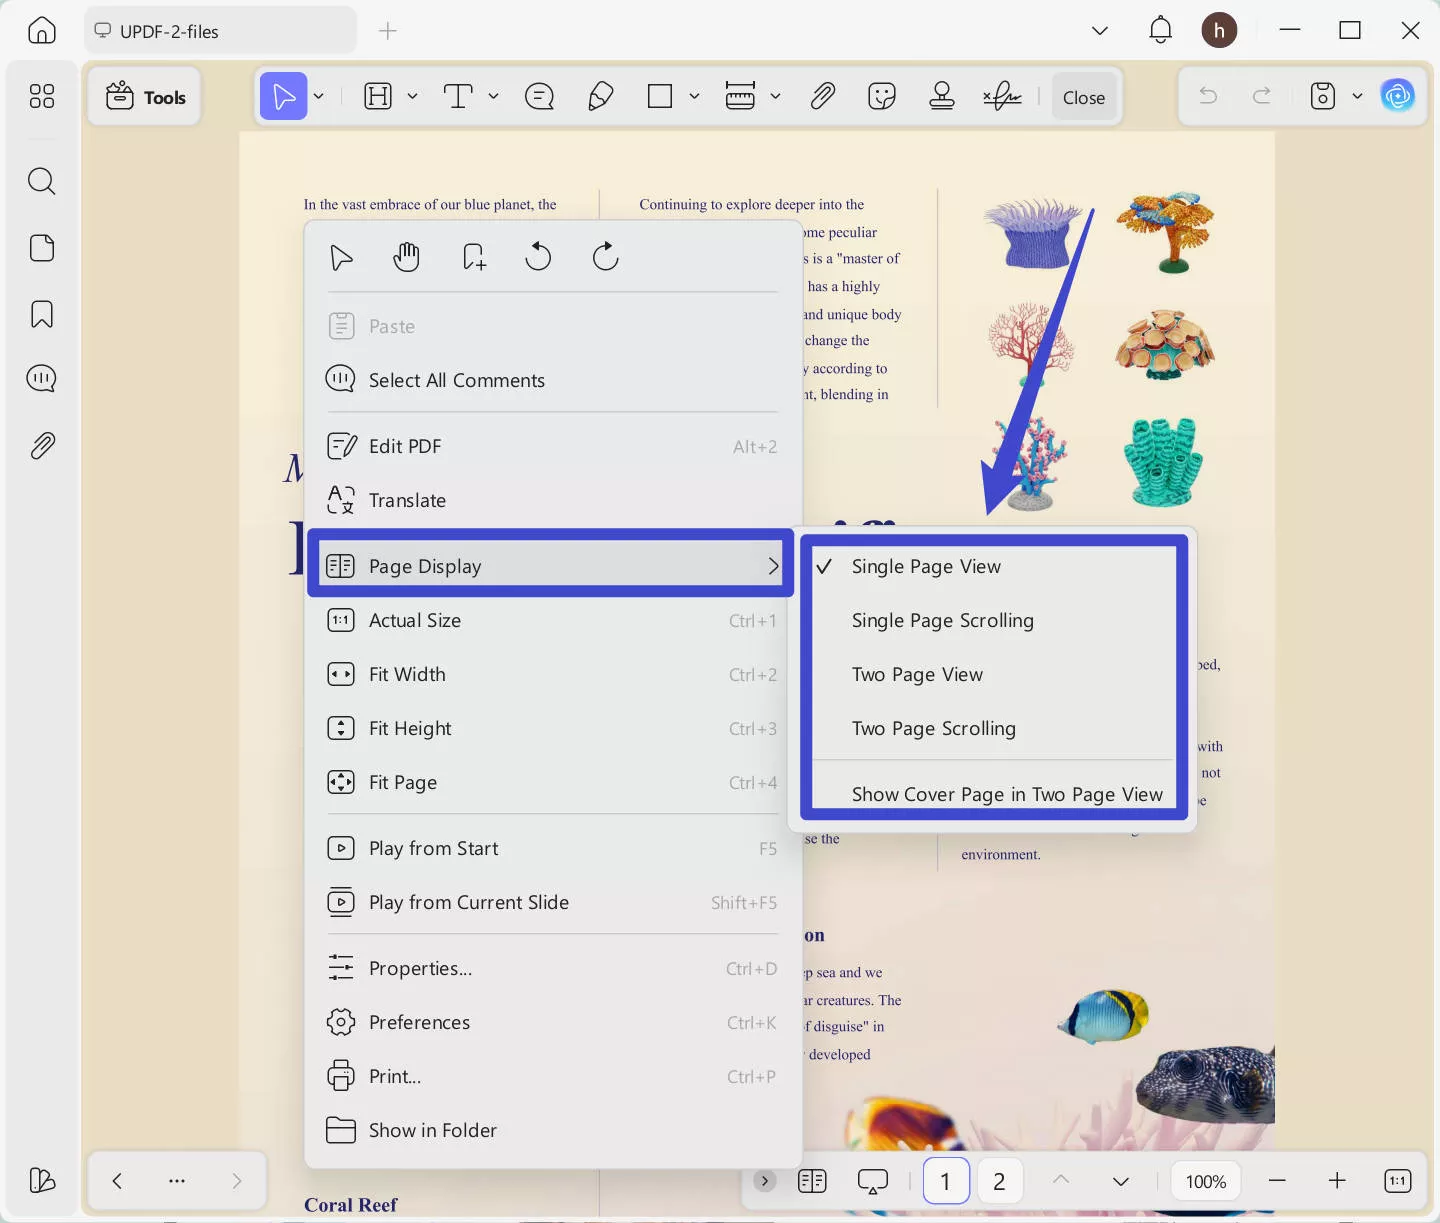This screenshot has height=1223, width=1440.
Task: Open the stamp tool in toolbar
Action: click(941, 97)
